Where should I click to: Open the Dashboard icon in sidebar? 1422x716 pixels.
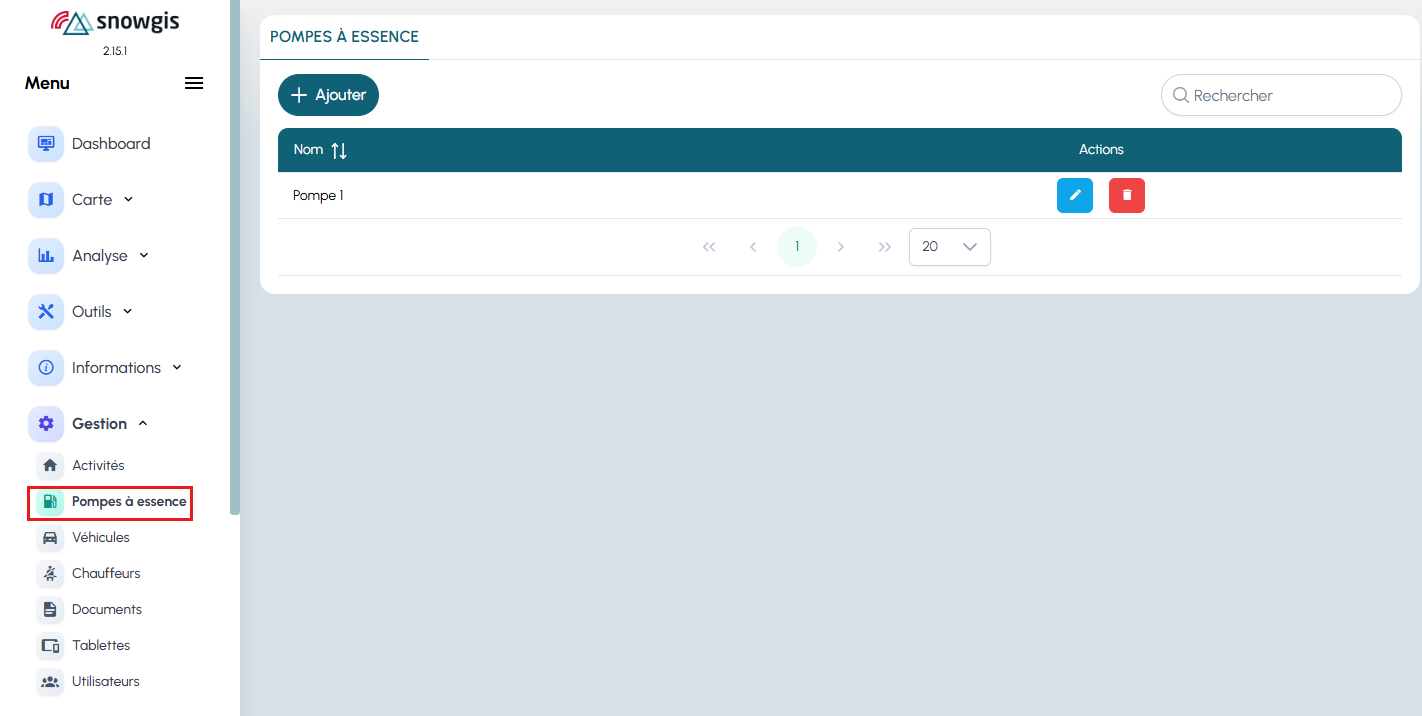coord(45,144)
